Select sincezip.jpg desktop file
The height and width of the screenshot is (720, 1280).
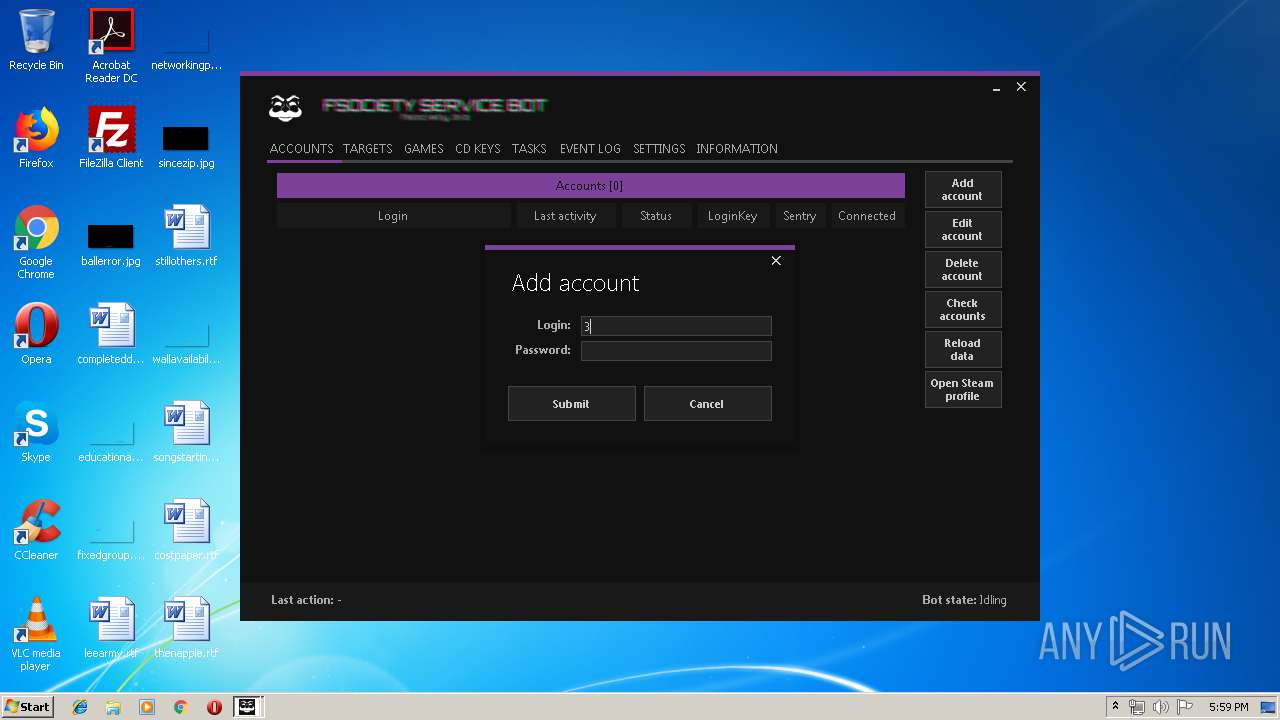click(x=186, y=146)
